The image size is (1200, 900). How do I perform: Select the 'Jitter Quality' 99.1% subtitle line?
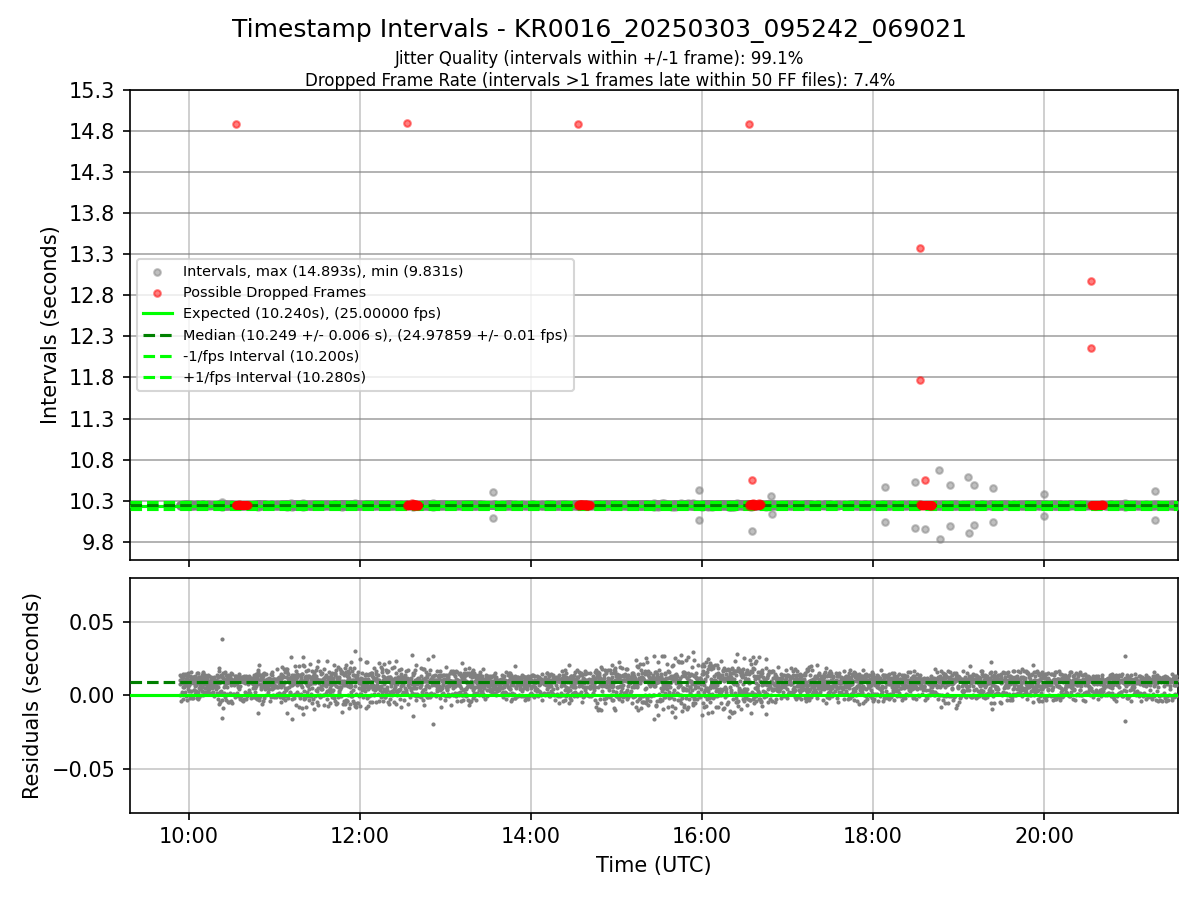[599, 58]
